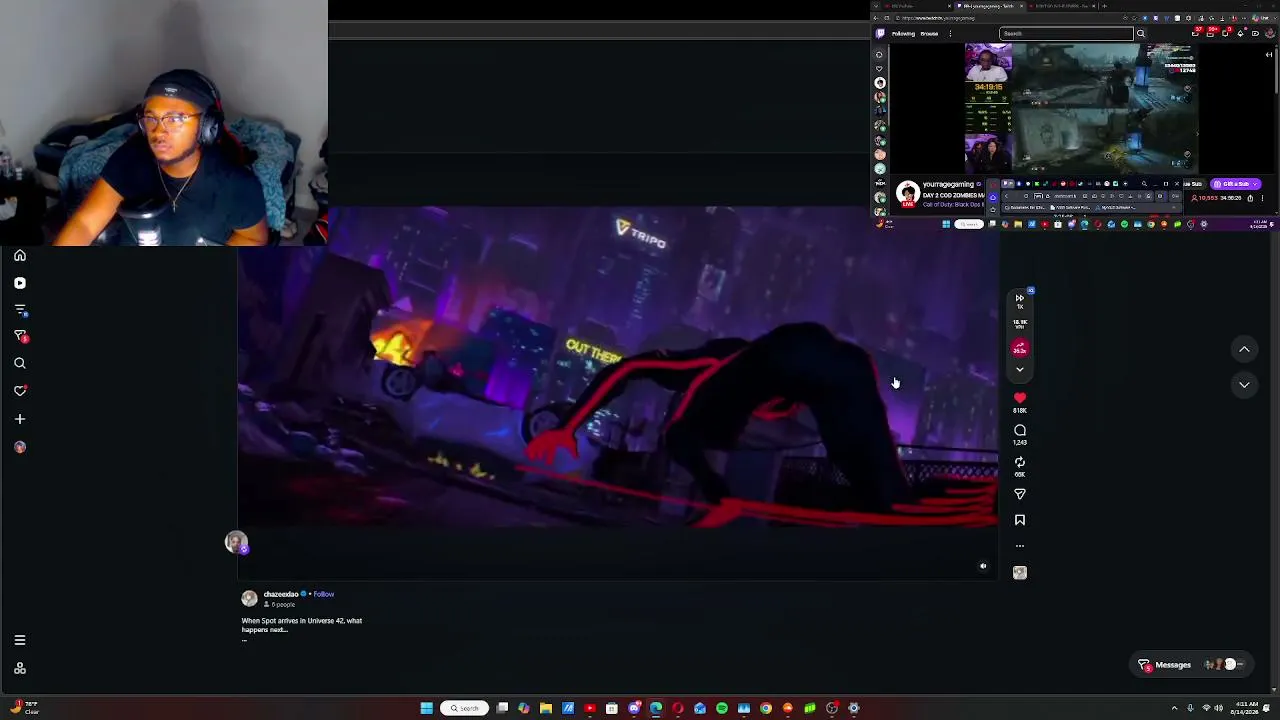Click the Gift a Sub button
This screenshot has height=720, width=1280.
[1236, 184]
